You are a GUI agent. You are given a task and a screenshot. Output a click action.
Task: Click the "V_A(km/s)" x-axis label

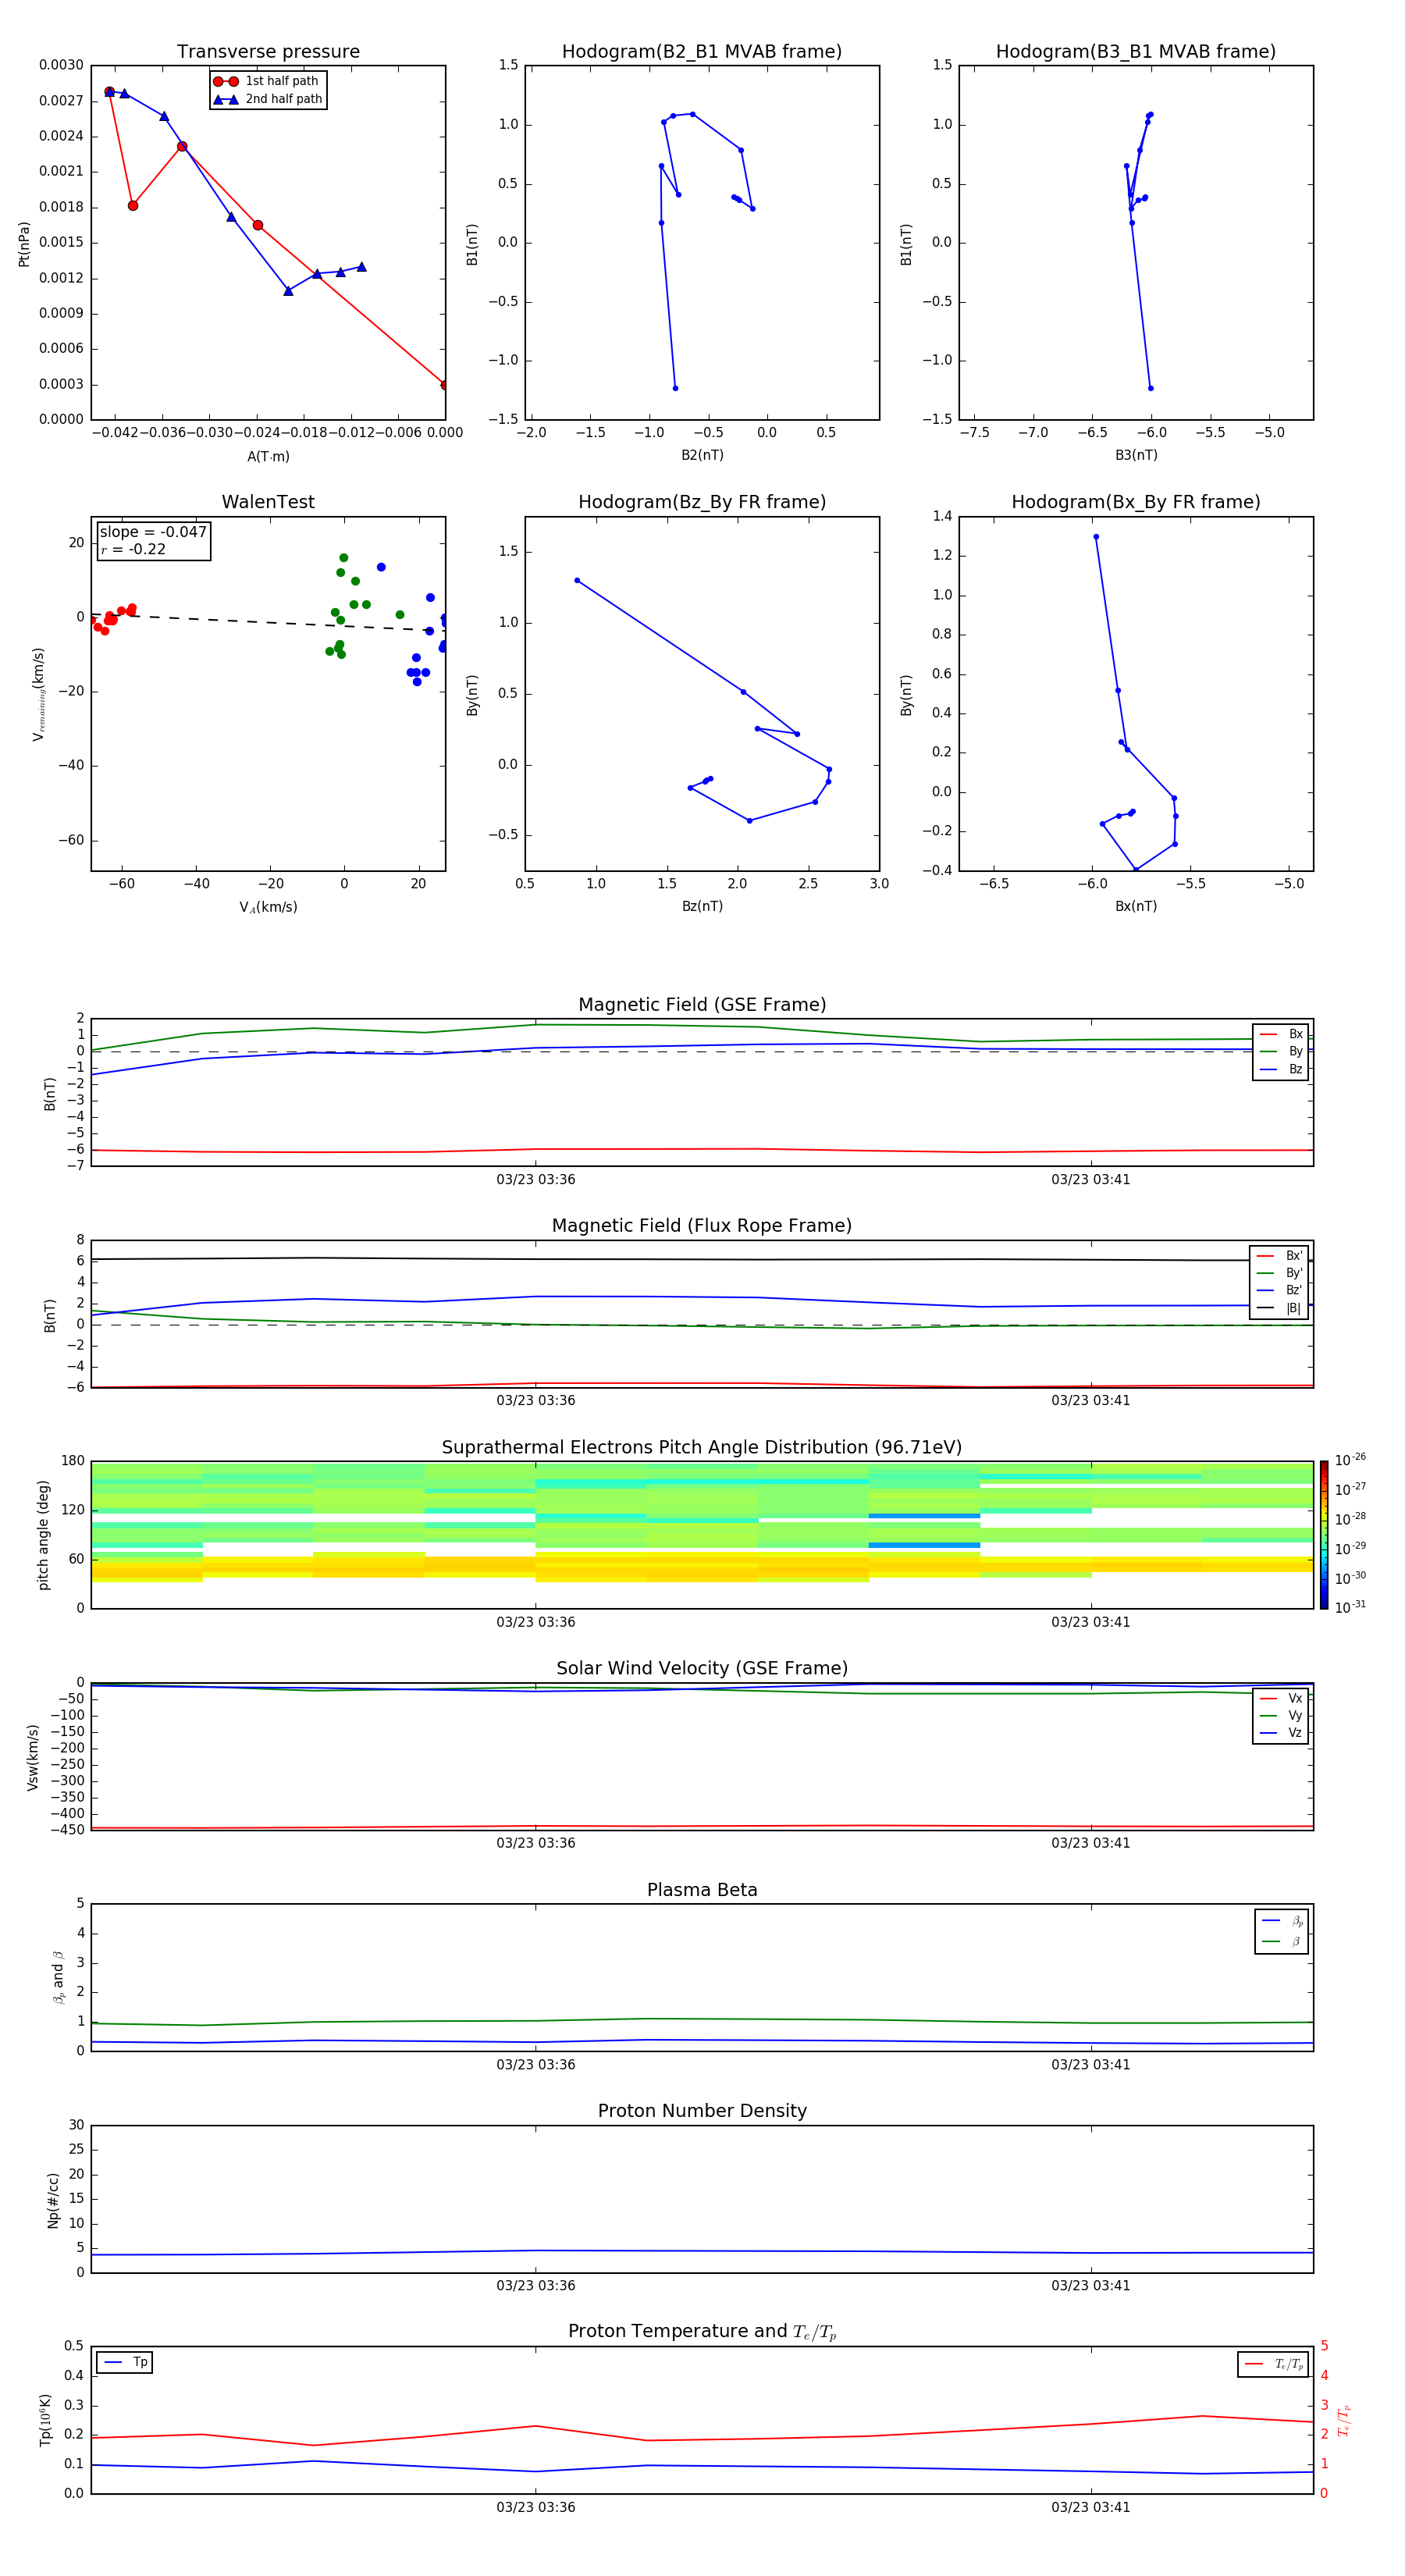click(x=268, y=907)
